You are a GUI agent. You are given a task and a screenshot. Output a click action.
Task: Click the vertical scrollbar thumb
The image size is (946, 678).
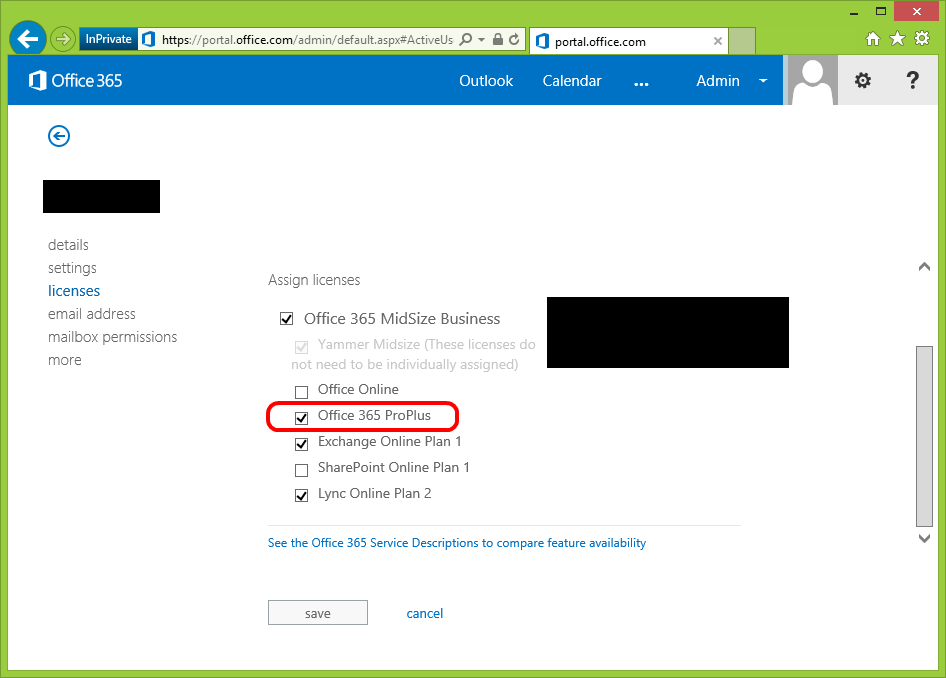[924, 436]
